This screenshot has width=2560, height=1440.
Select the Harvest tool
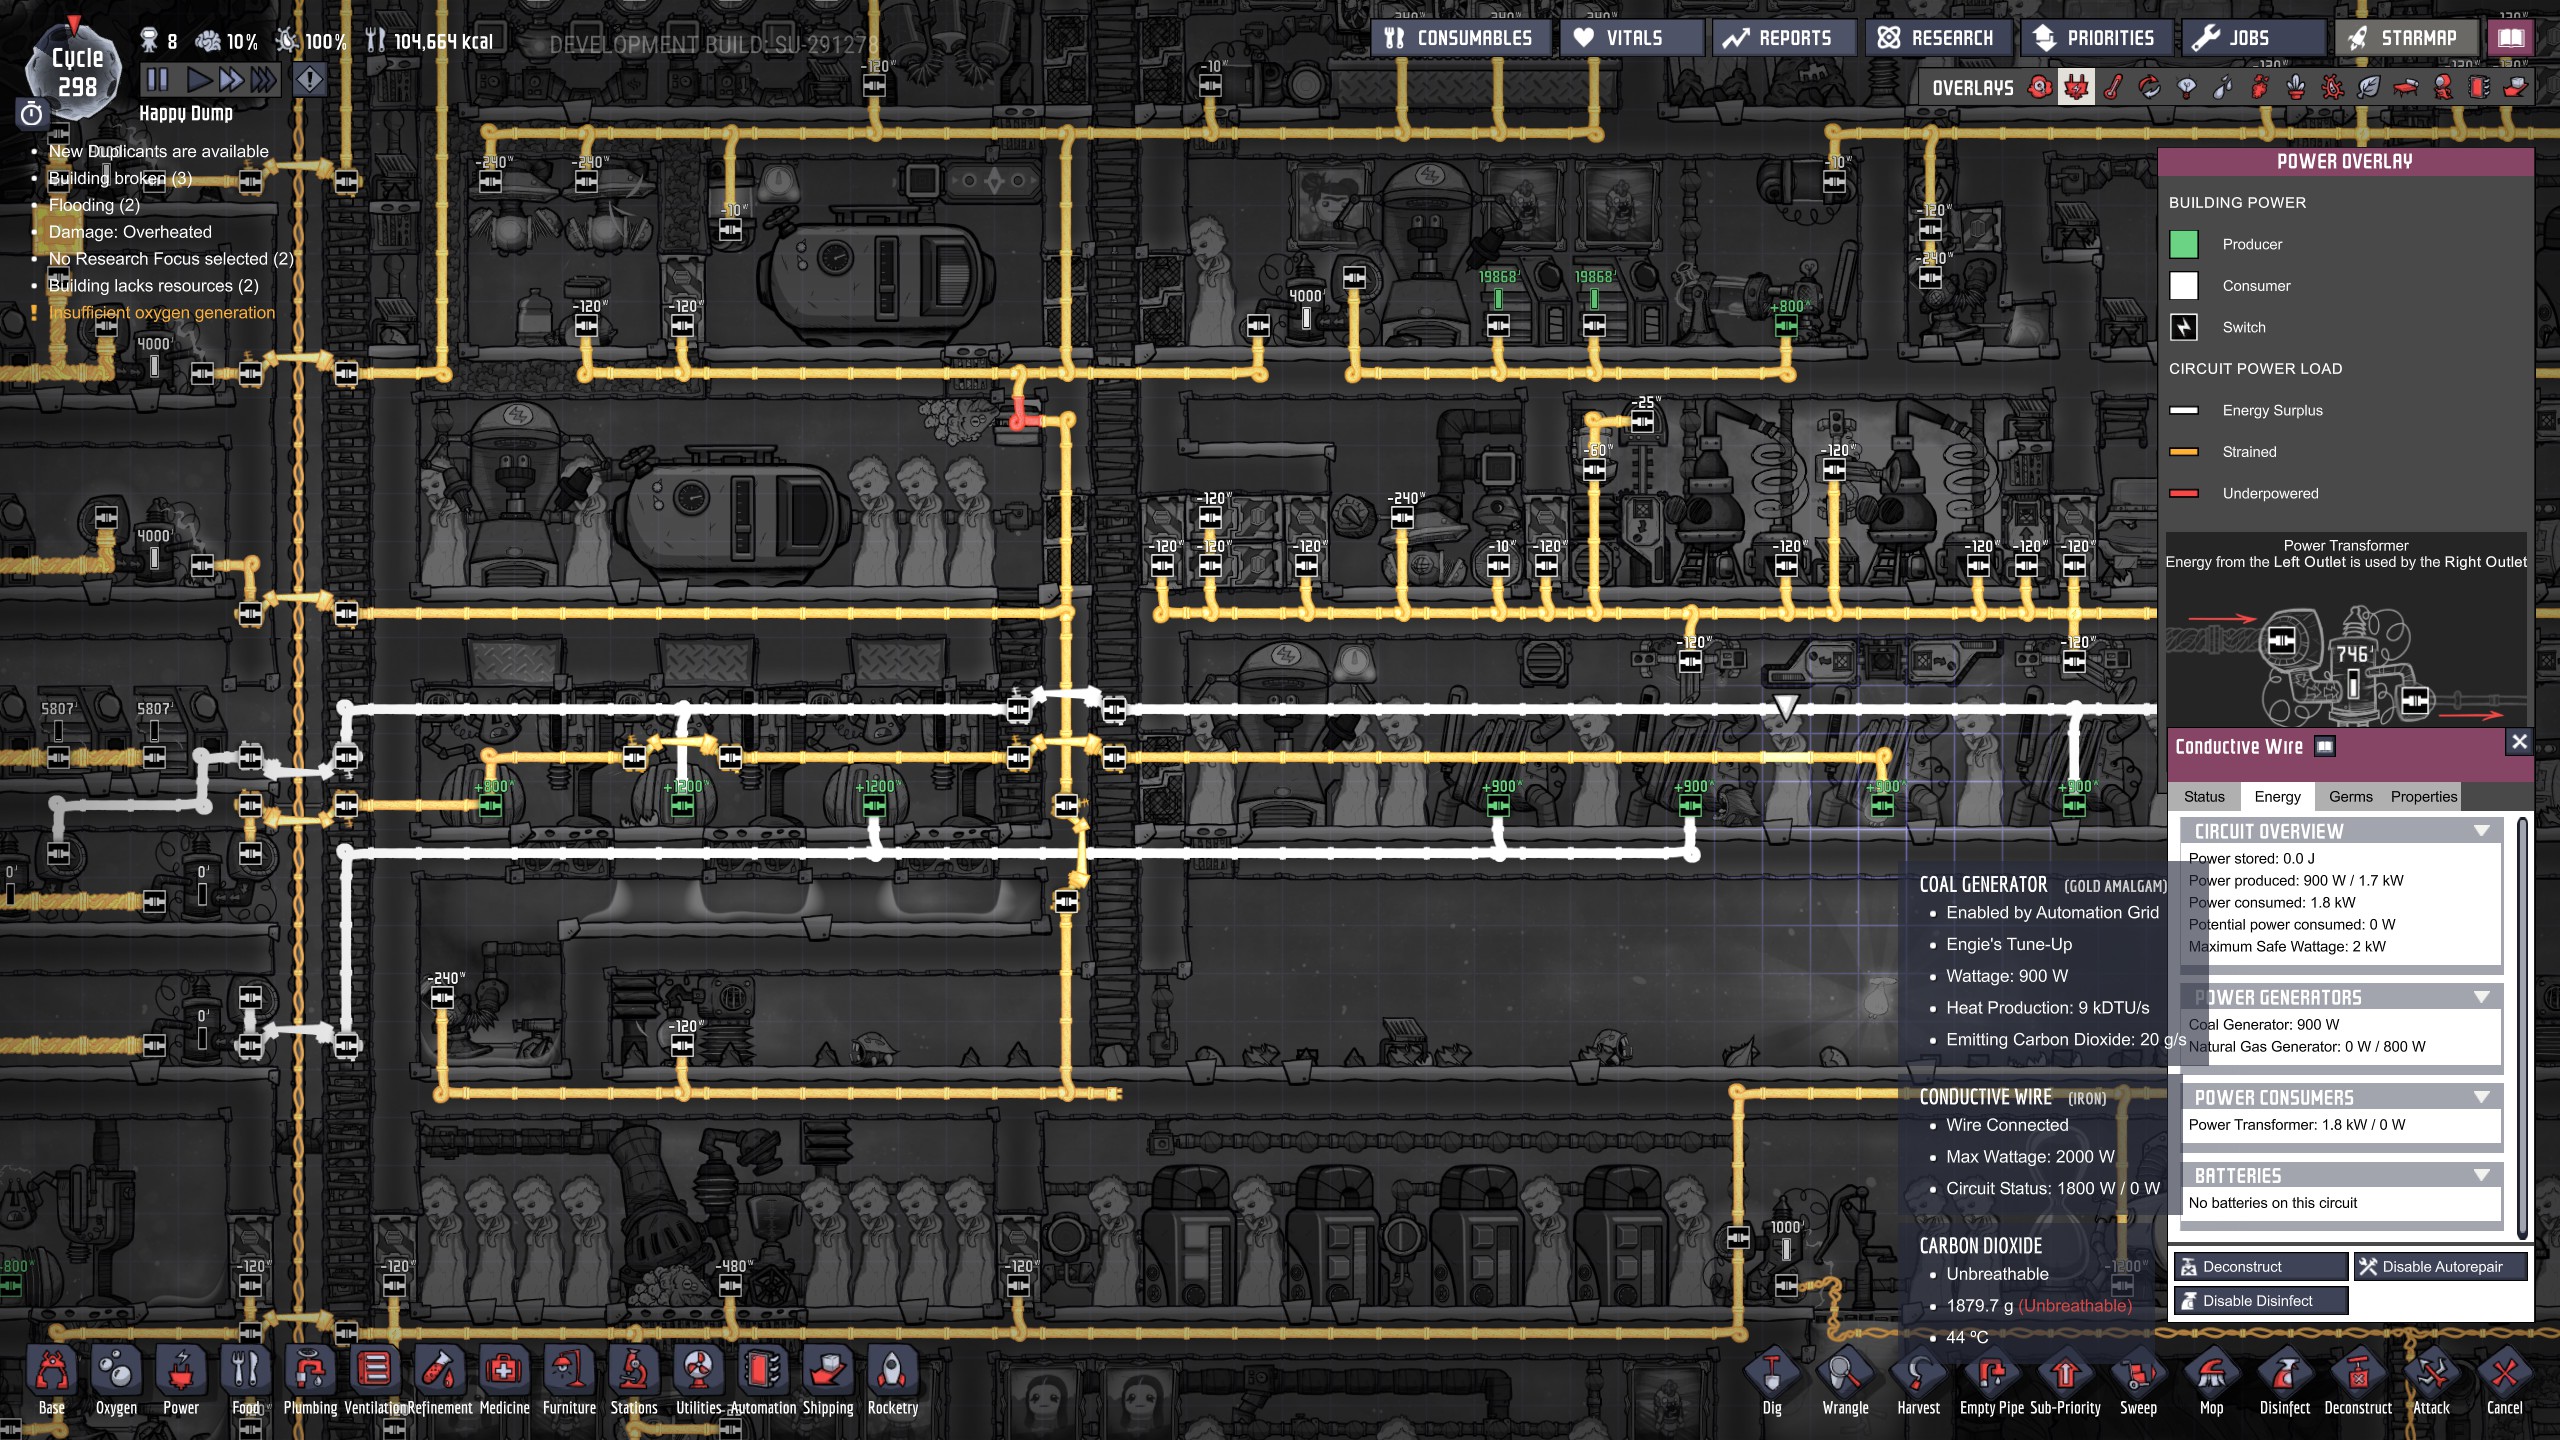click(x=1918, y=1382)
